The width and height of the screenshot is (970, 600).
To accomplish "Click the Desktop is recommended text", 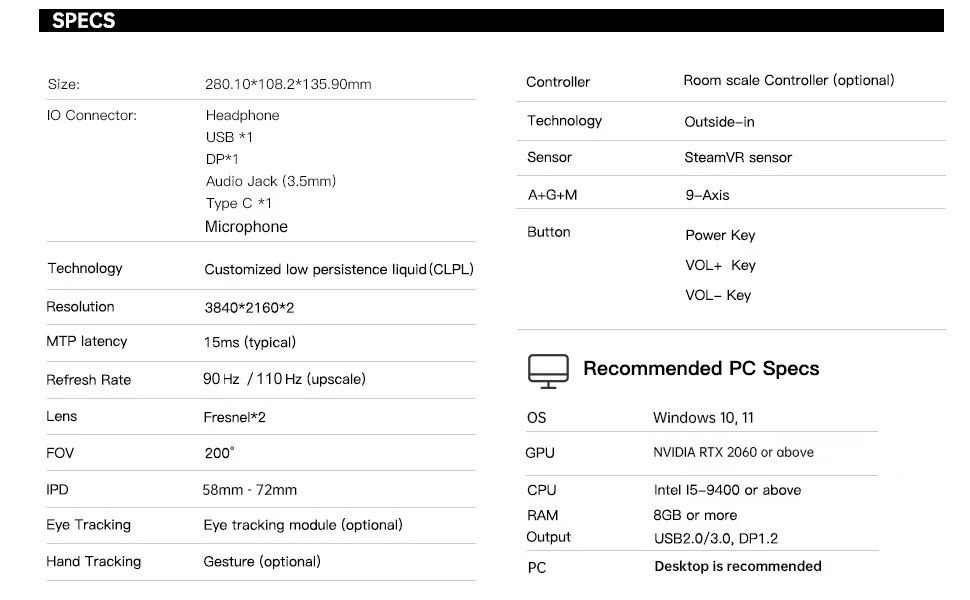I will [738, 567].
